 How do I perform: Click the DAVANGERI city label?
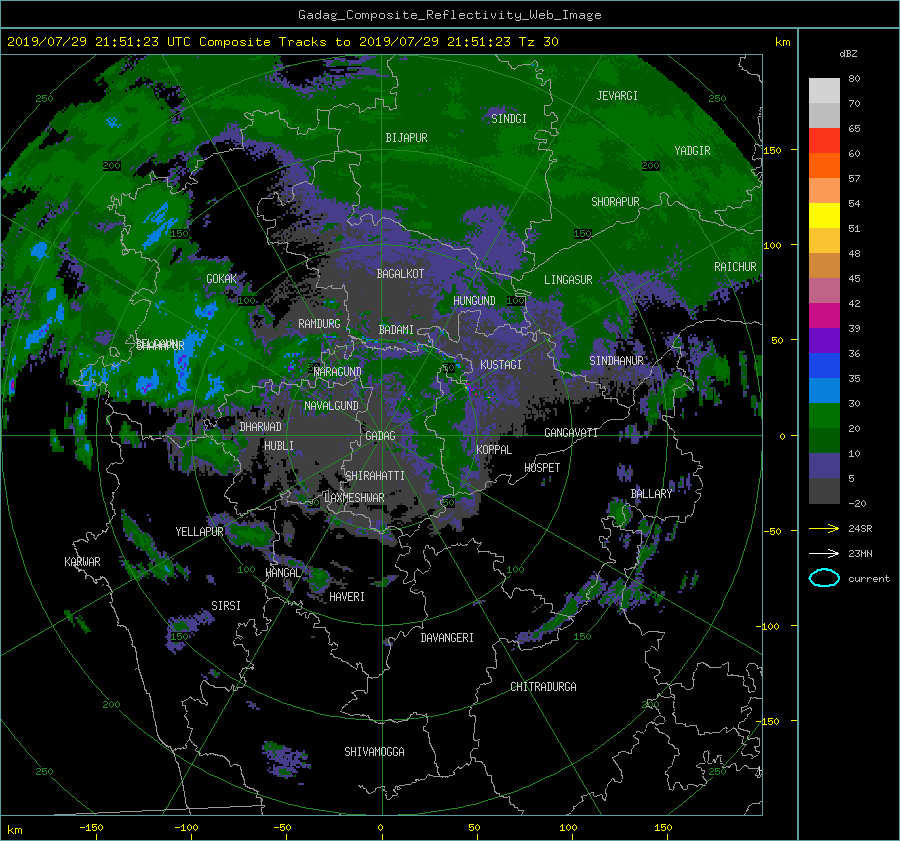pos(447,638)
